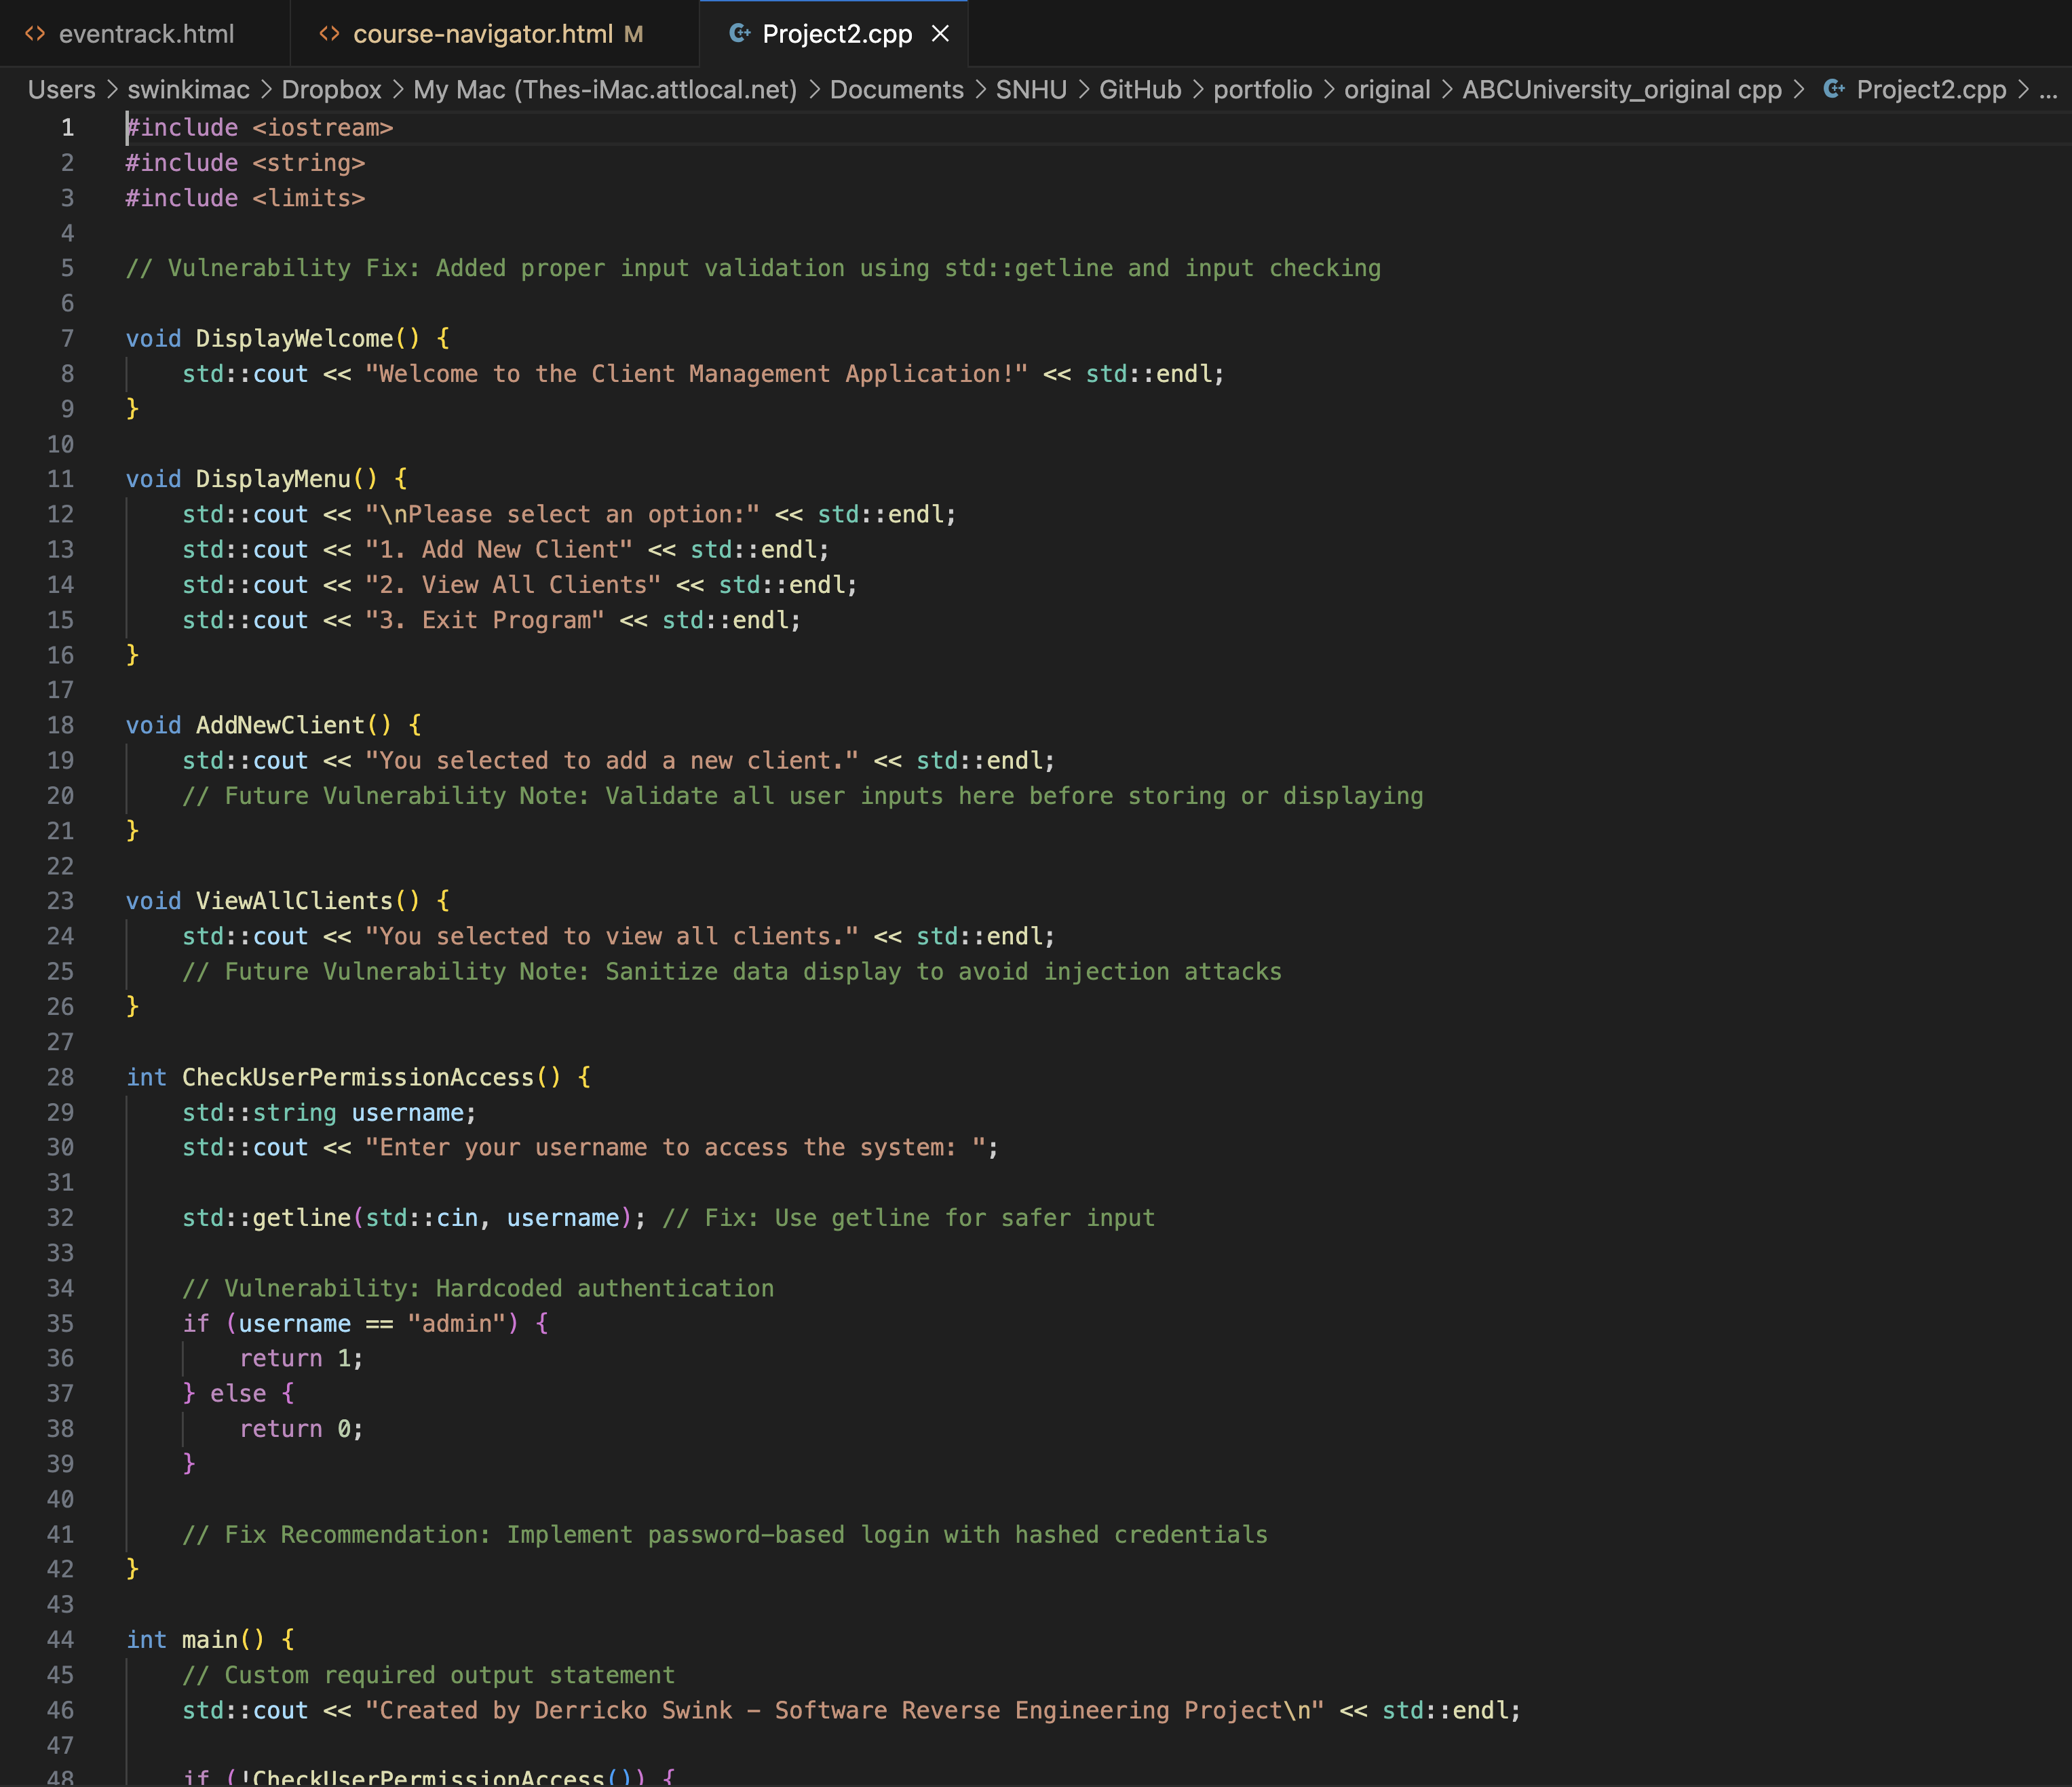
Task: Click the eventrack.html file icon
Action: (35, 34)
